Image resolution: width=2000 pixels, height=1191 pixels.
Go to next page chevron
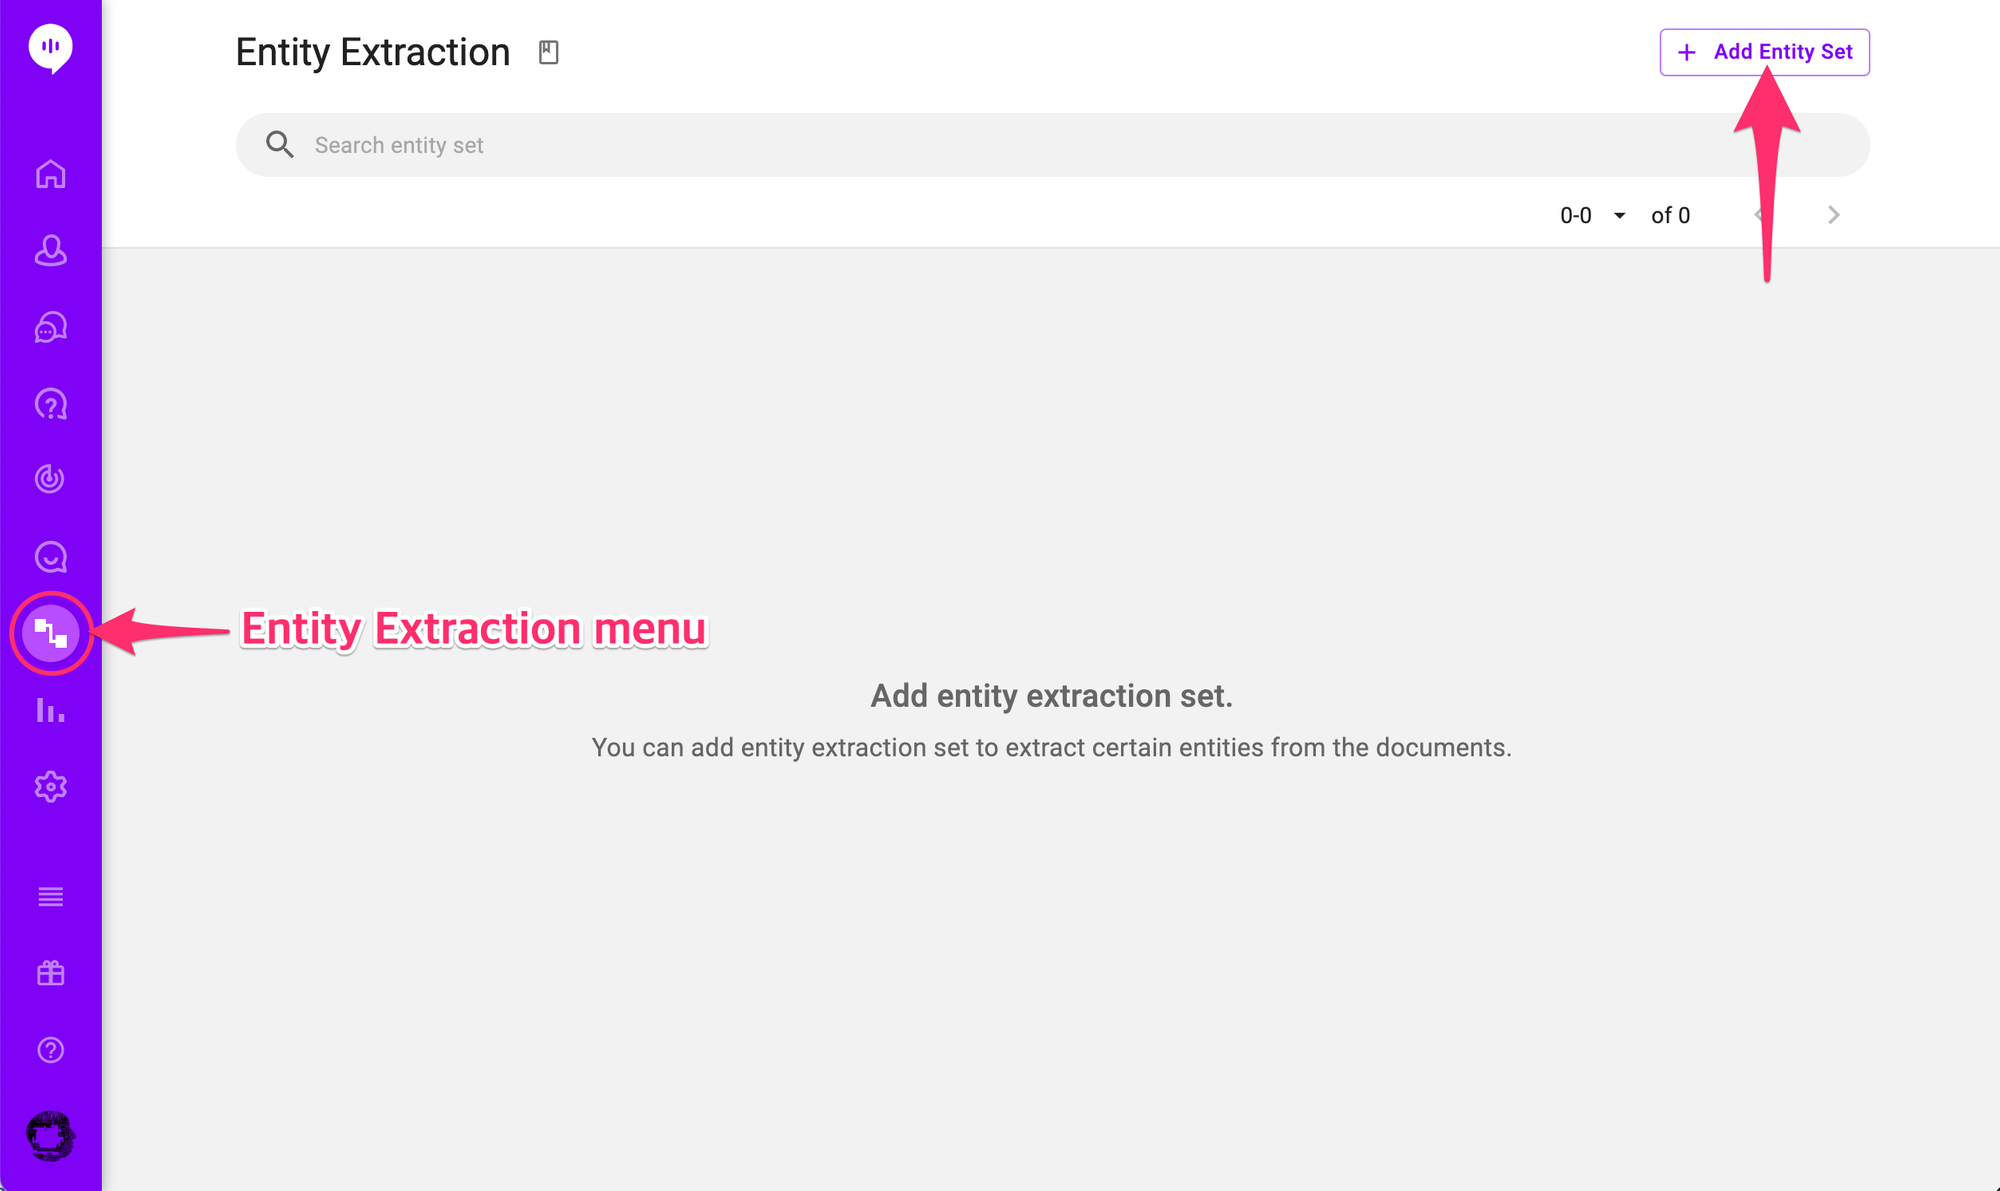click(x=1833, y=215)
